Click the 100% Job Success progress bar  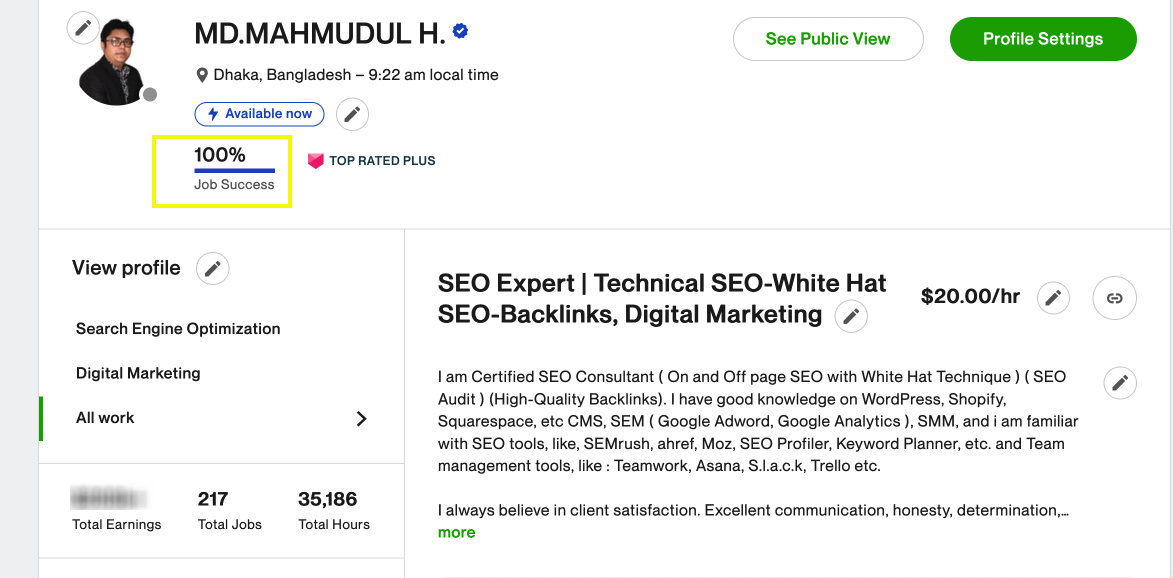(234, 171)
